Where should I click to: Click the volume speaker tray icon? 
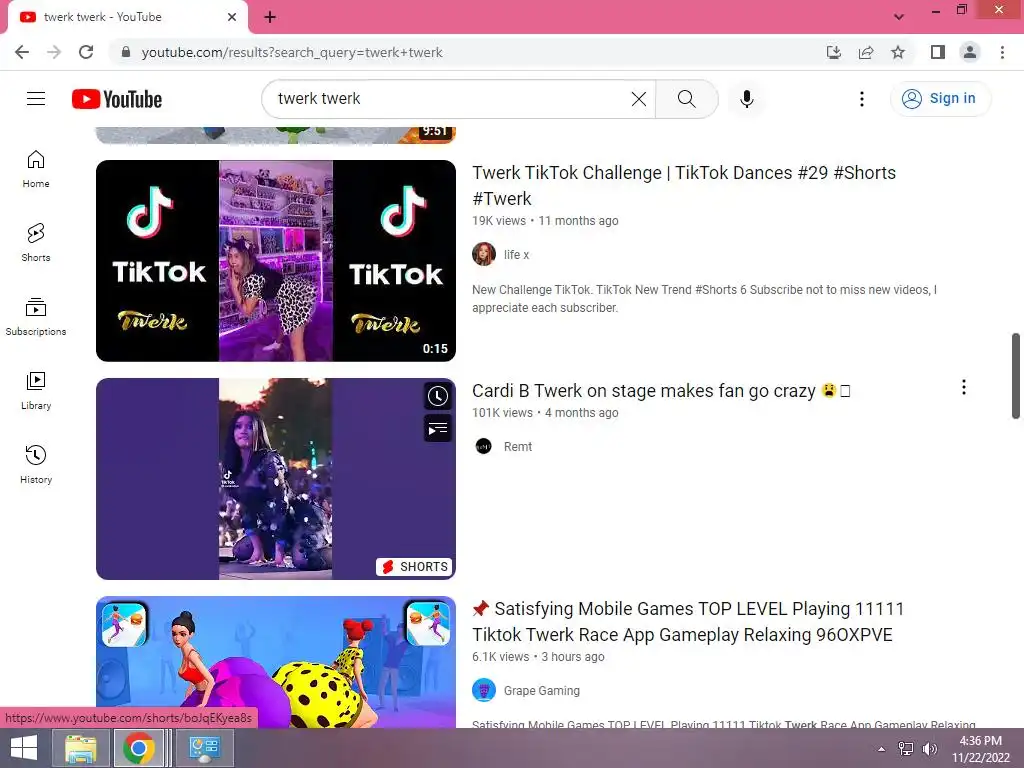tap(930, 749)
